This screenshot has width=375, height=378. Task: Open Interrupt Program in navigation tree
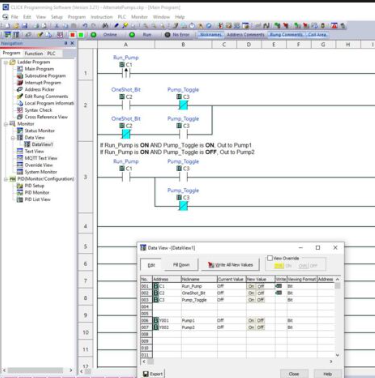click(x=43, y=82)
